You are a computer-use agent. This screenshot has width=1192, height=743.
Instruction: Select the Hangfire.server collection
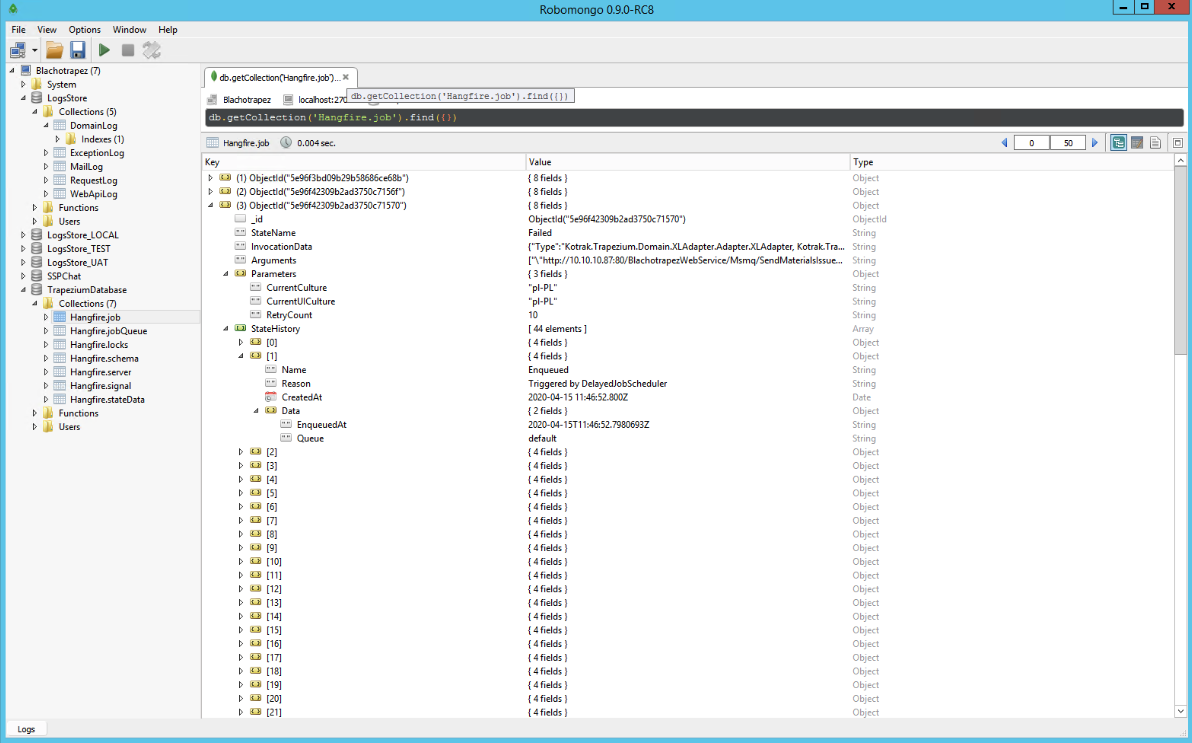pyautogui.click(x=100, y=372)
